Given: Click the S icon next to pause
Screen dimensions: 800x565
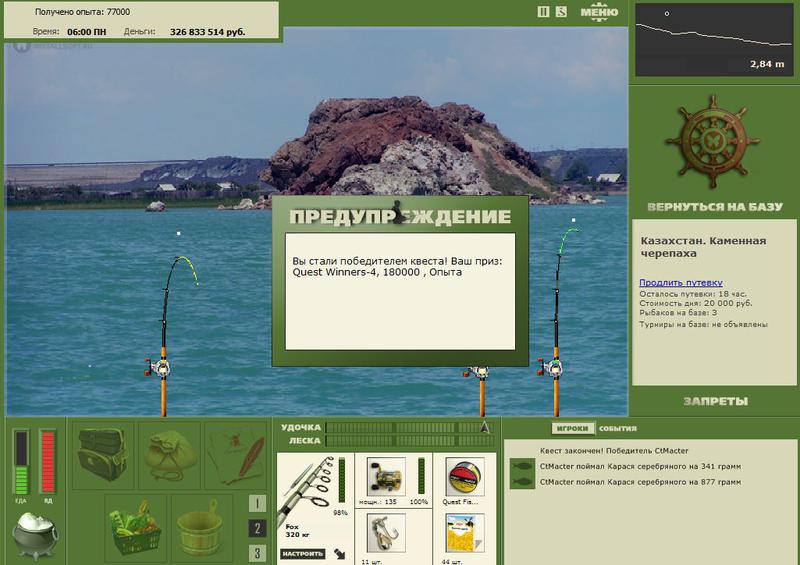Looking at the screenshot, I should pos(561,12).
